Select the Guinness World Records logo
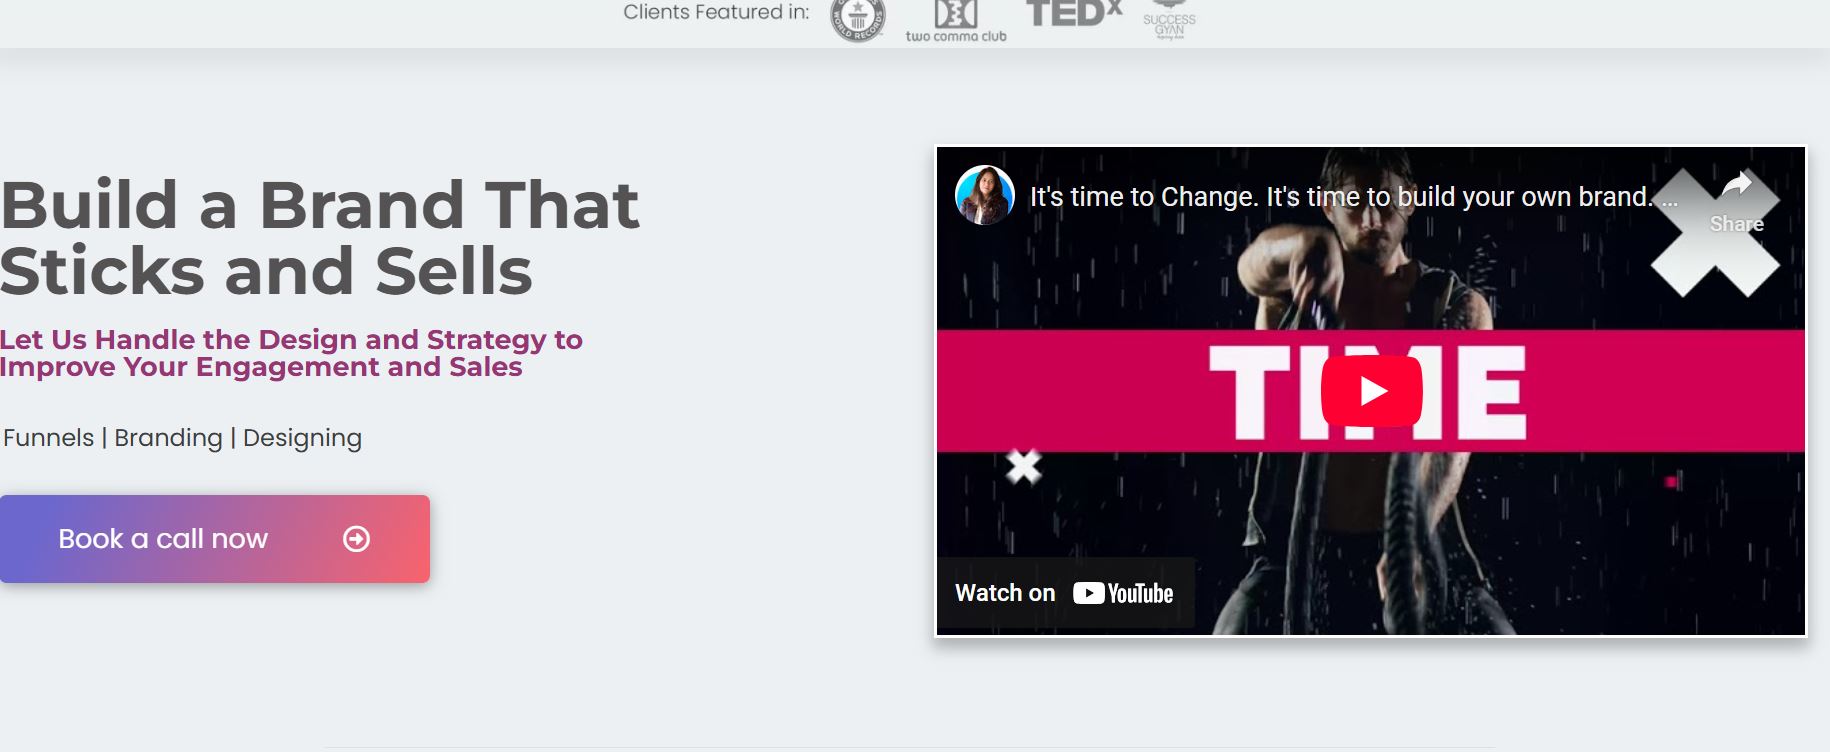The width and height of the screenshot is (1830, 752). point(858,19)
